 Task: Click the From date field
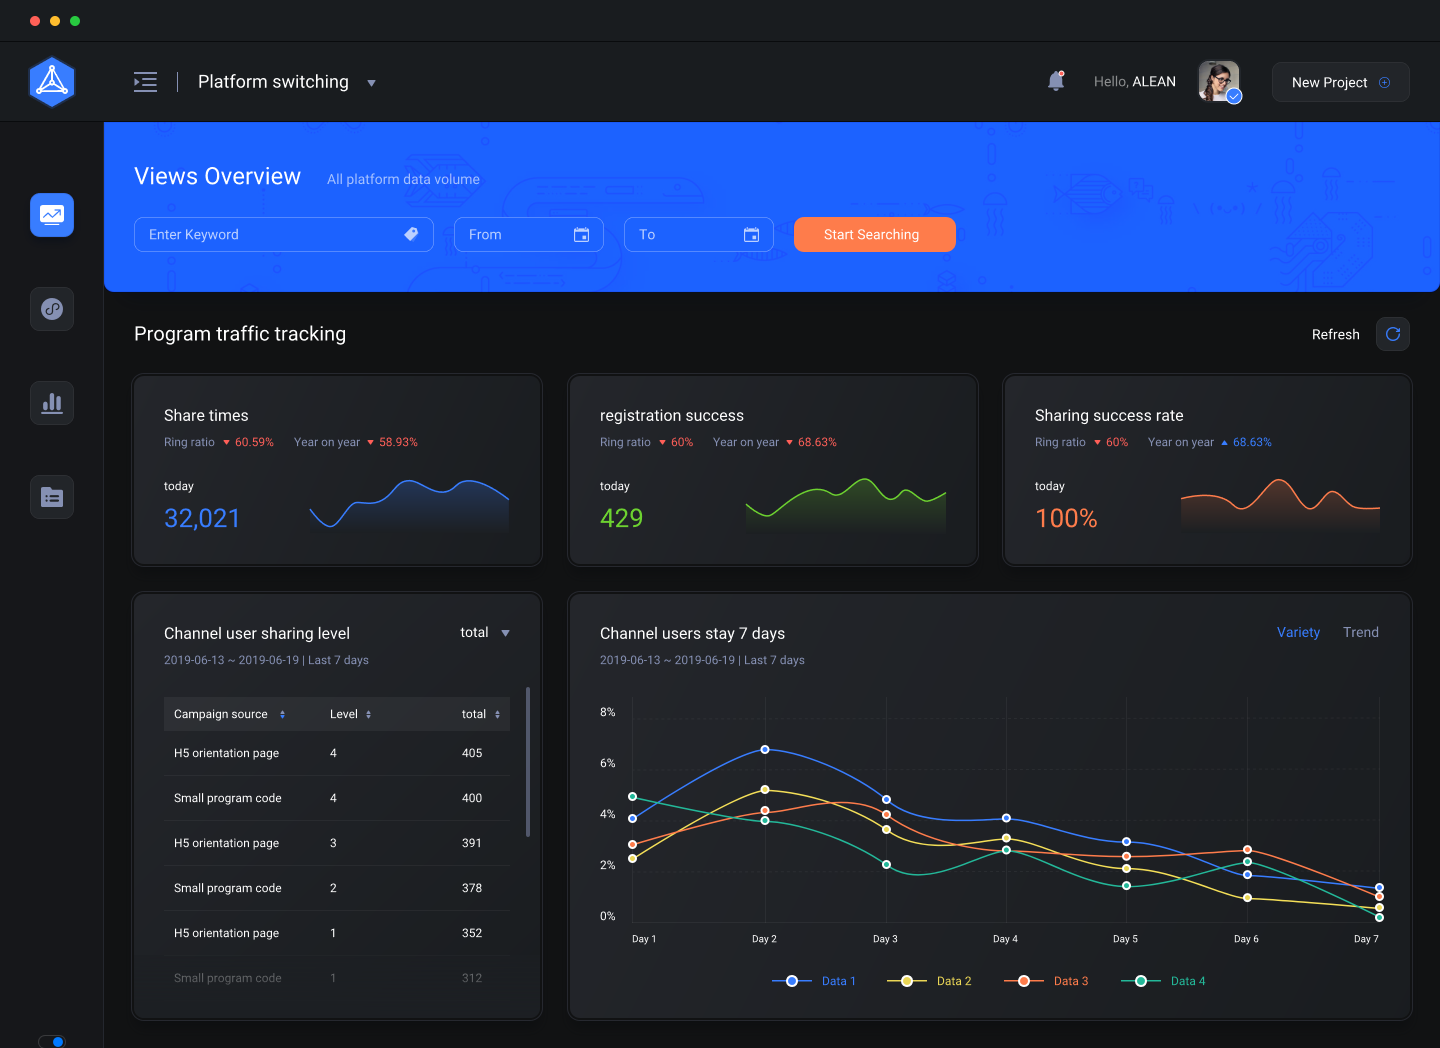[529, 234]
